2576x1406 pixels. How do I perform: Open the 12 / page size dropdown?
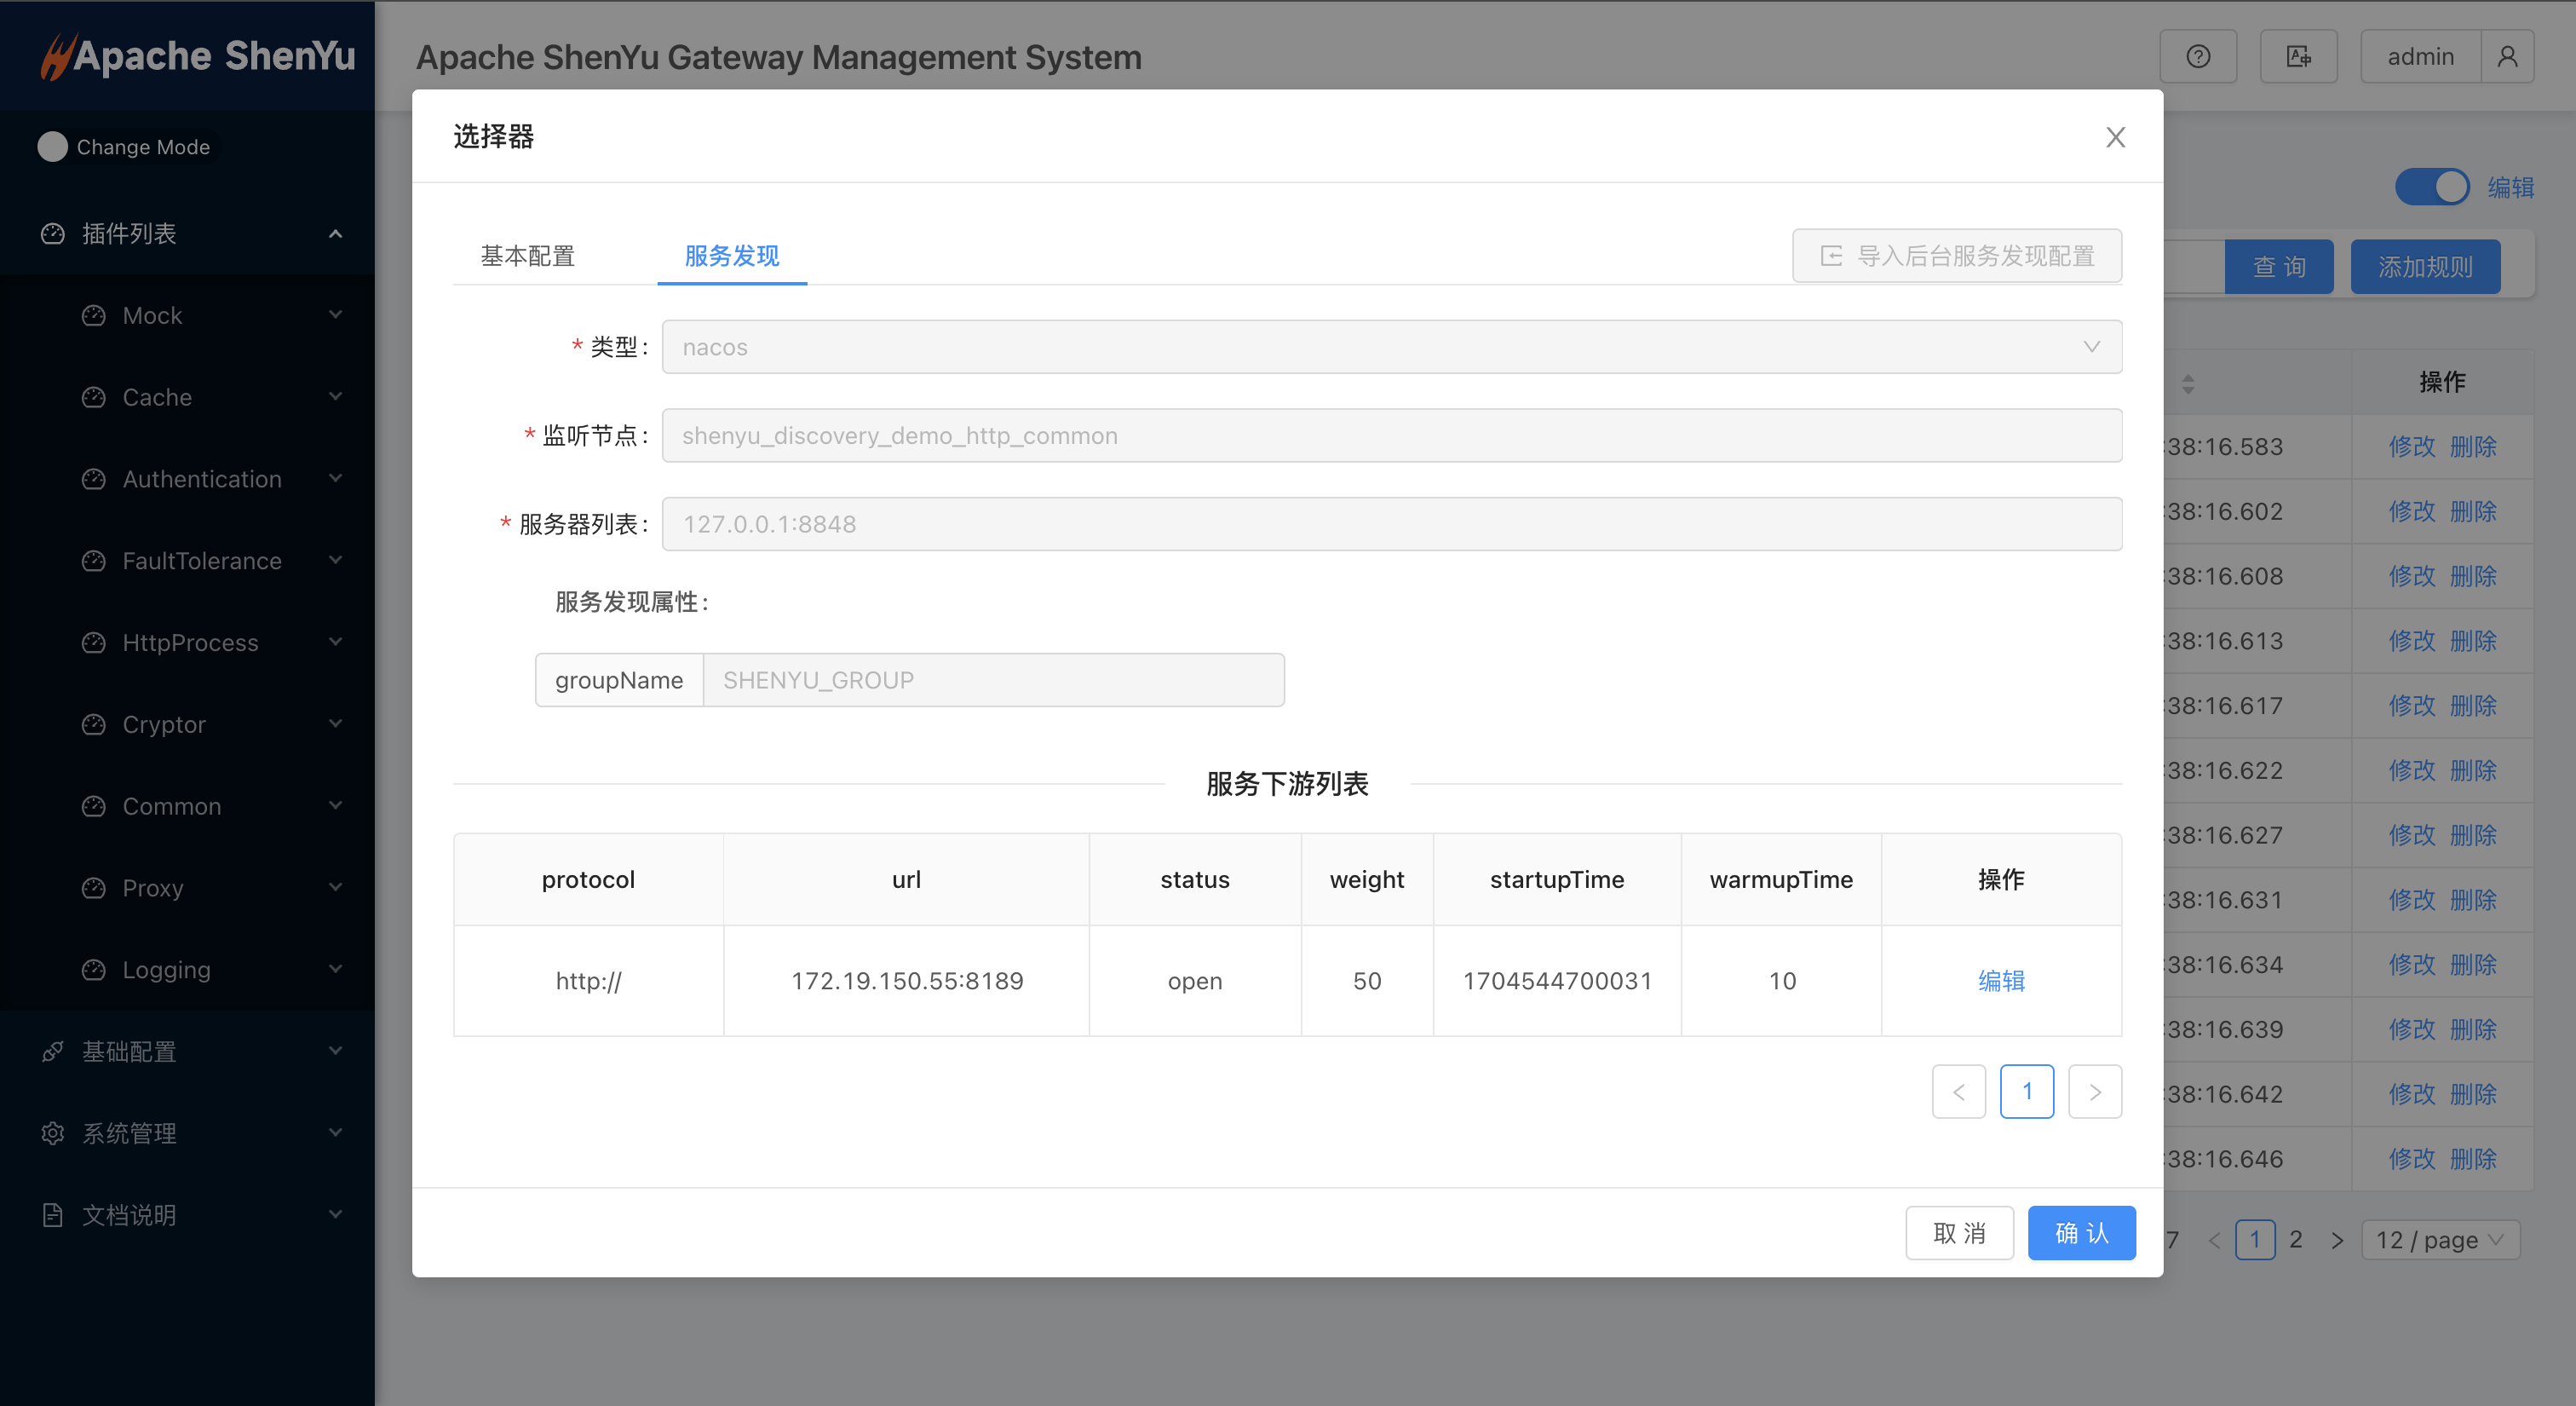click(x=2440, y=1240)
